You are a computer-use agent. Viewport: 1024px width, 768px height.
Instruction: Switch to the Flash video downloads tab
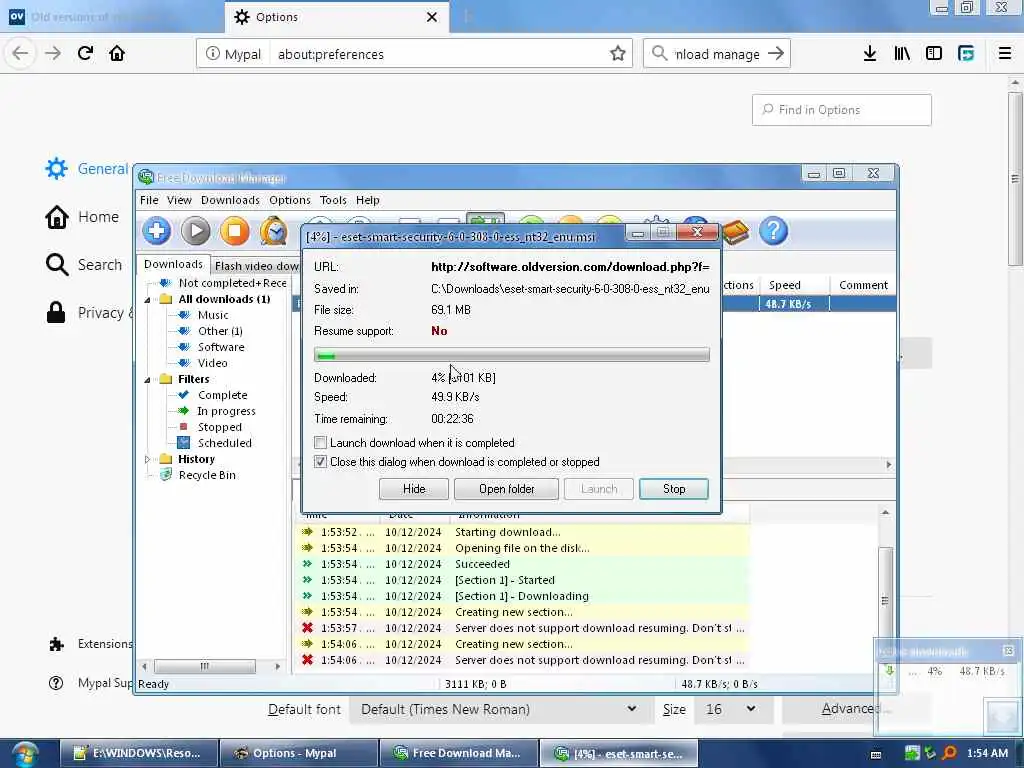point(256,266)
